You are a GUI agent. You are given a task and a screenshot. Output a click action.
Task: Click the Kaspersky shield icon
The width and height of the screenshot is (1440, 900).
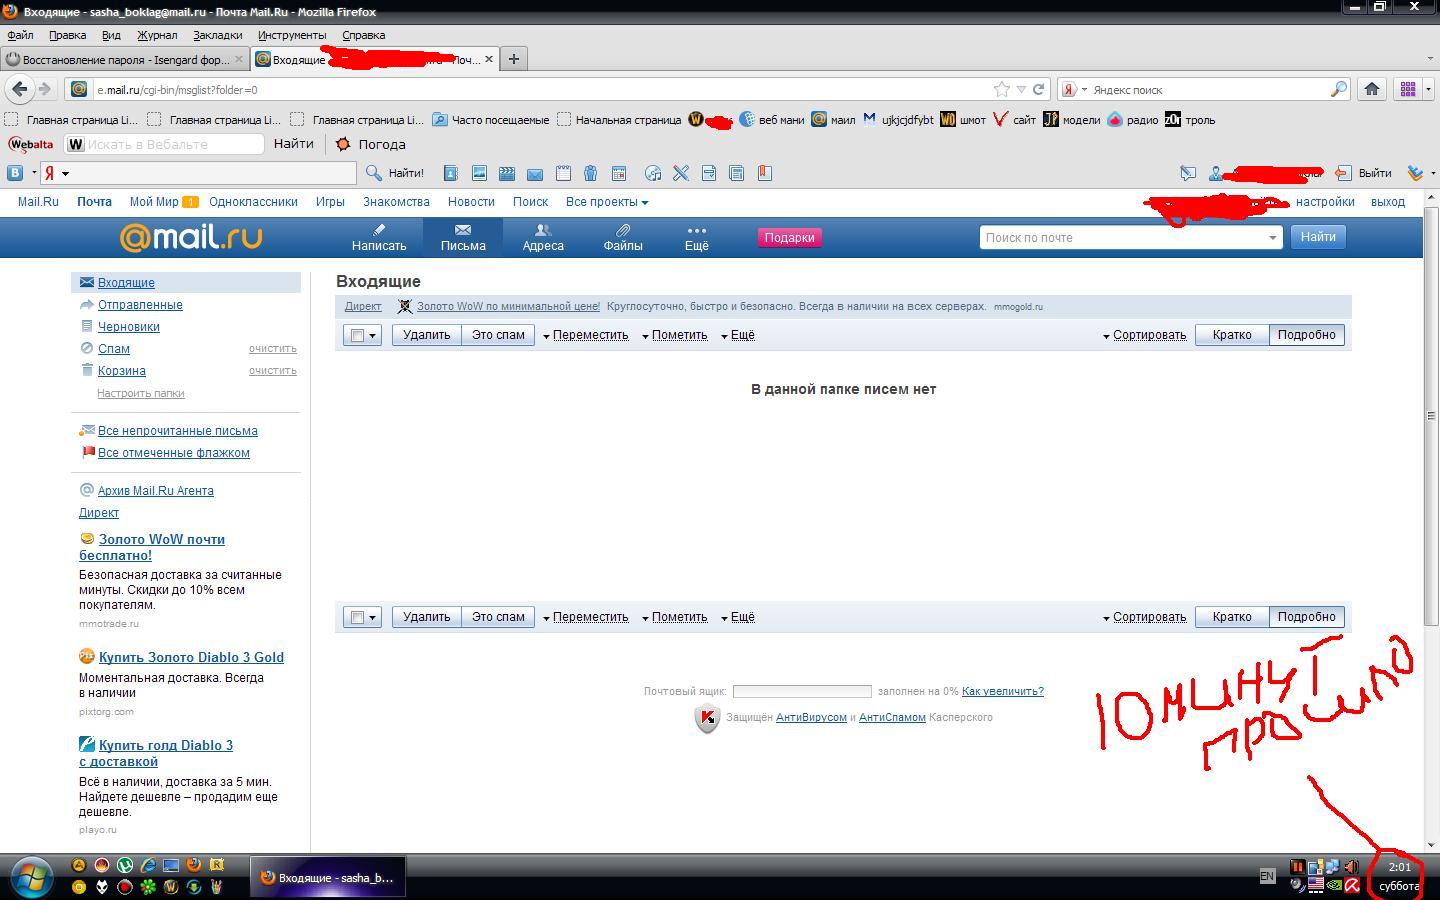[707, 718]
